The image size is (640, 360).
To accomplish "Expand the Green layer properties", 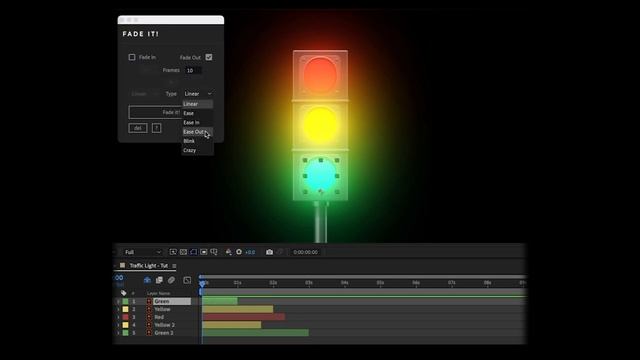I will click(118, 301).
